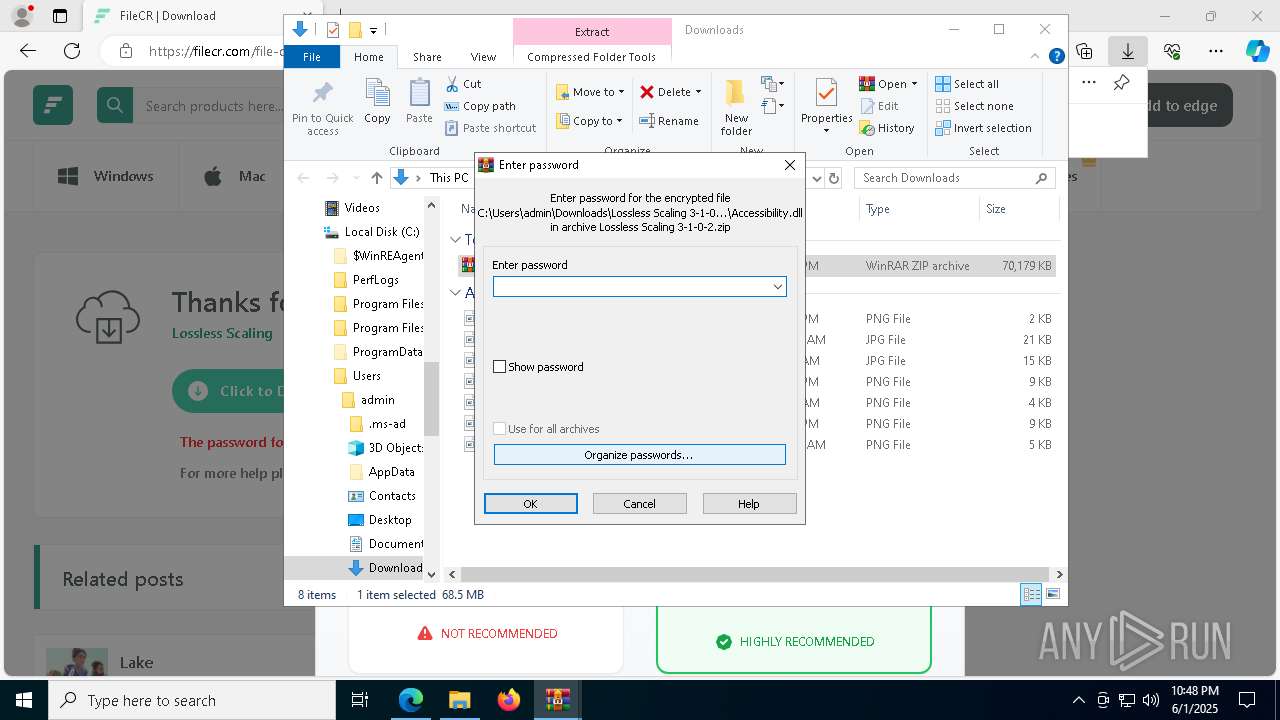
Task: Sort files by Type column header
Action: pyautogui.click(x=918, y=209)
